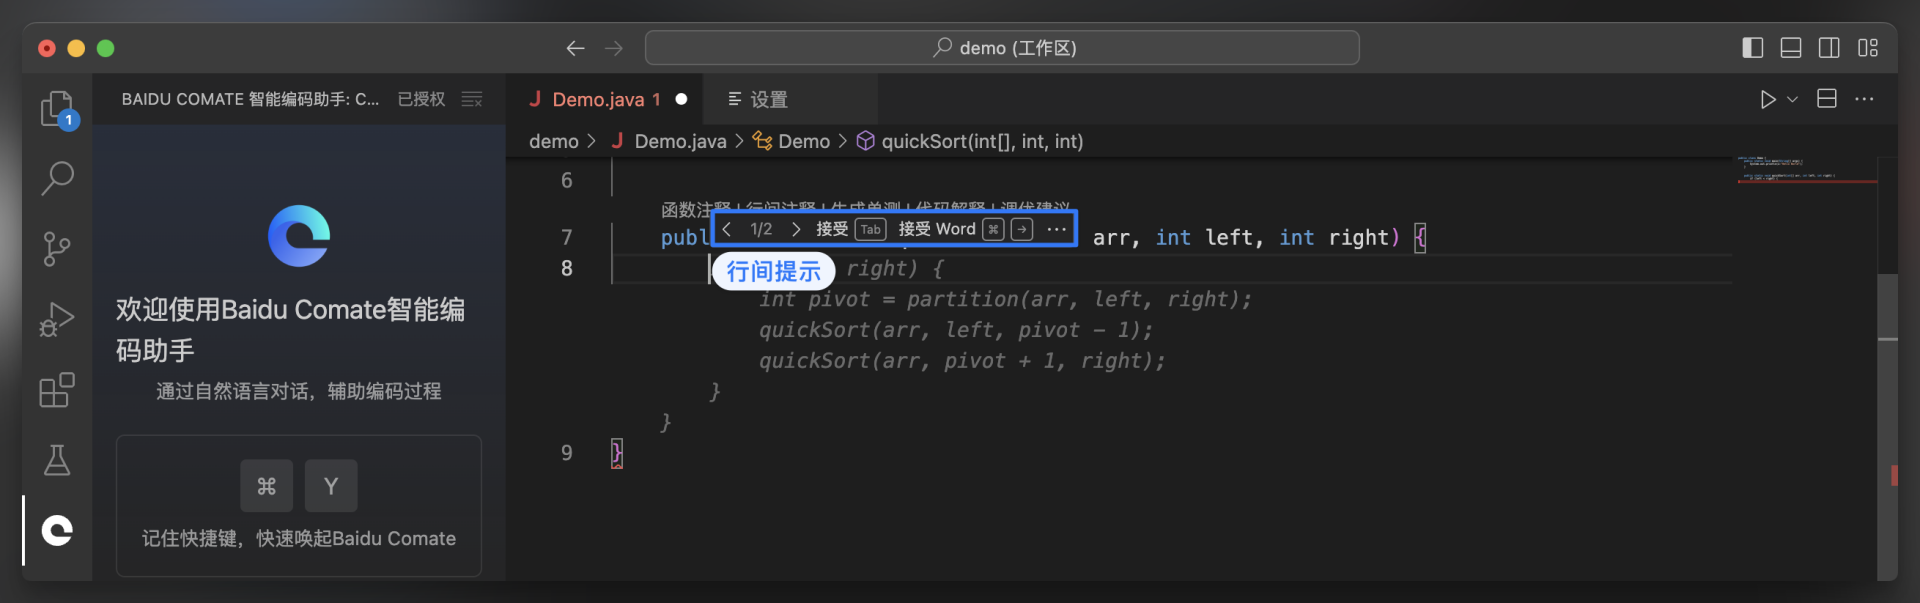Image resolution: width=1920 pixels, height=603 pixels.
Task: Click the demo workspace search box
Action: (1002, 48)
